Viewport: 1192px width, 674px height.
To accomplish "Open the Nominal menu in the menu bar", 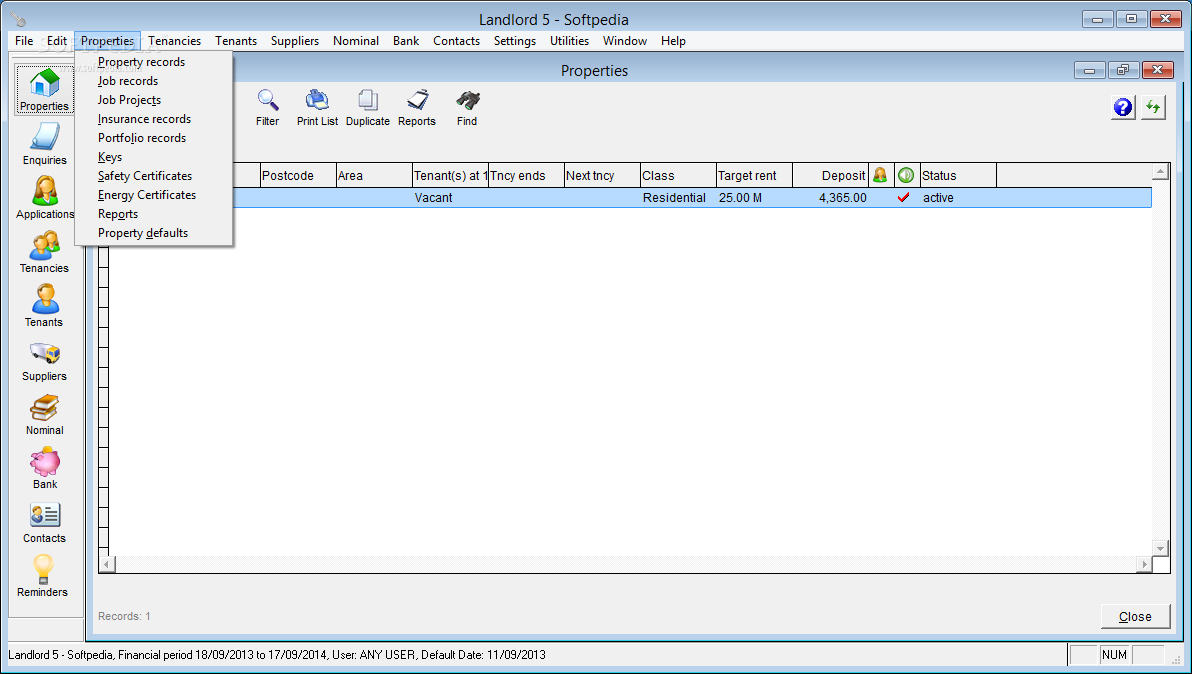I will (x=356, y=41).
